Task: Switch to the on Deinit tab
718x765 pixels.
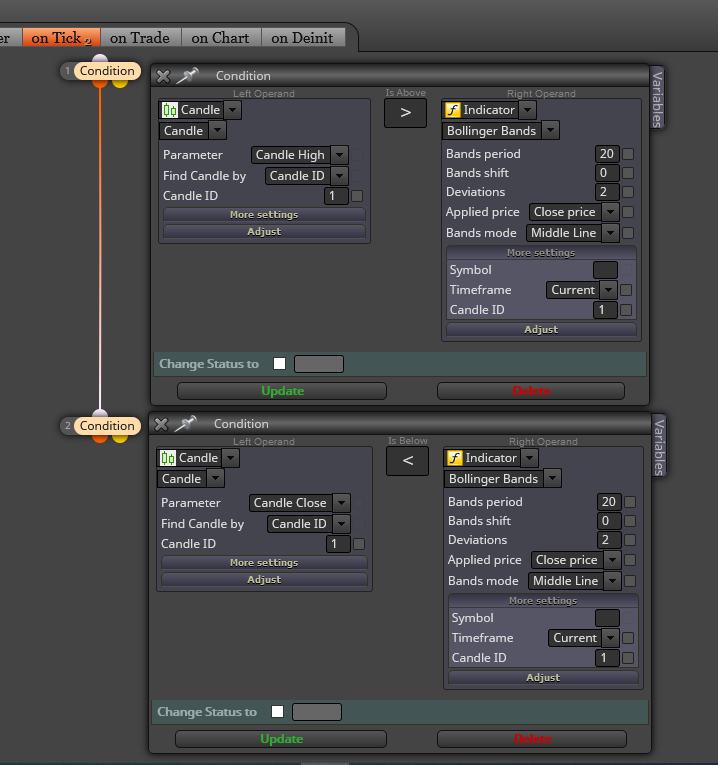Action: (x=303, y=38)
